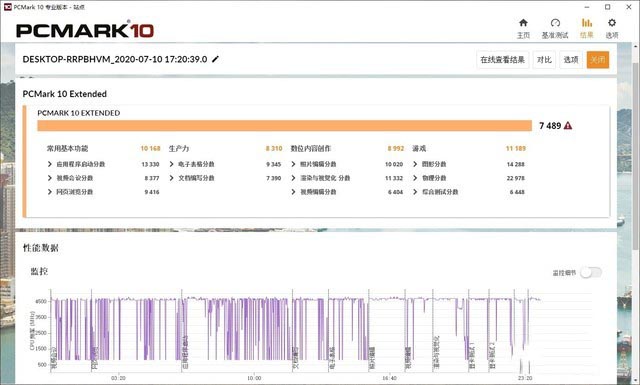This screenshot has height=385, width=640.
Task: Click the 生产力 heading
Action: 179,149
